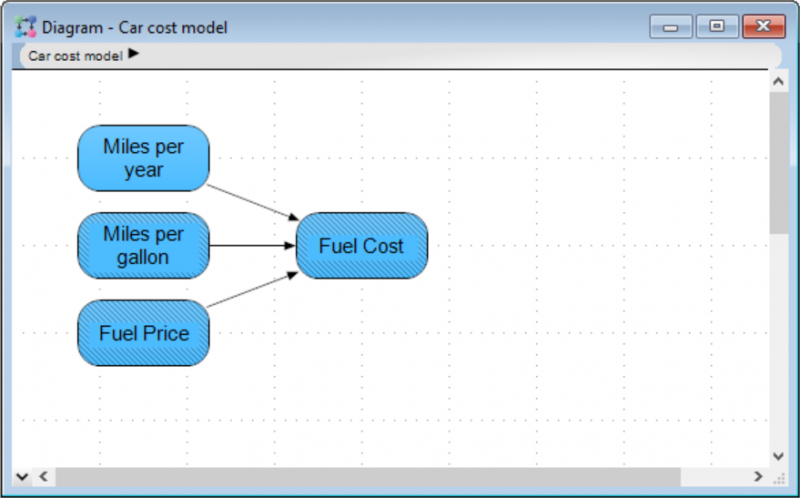Click the horizontal scrollbar left arrow
This screenshot has width=800, height=498.
[x=43, y=476]
